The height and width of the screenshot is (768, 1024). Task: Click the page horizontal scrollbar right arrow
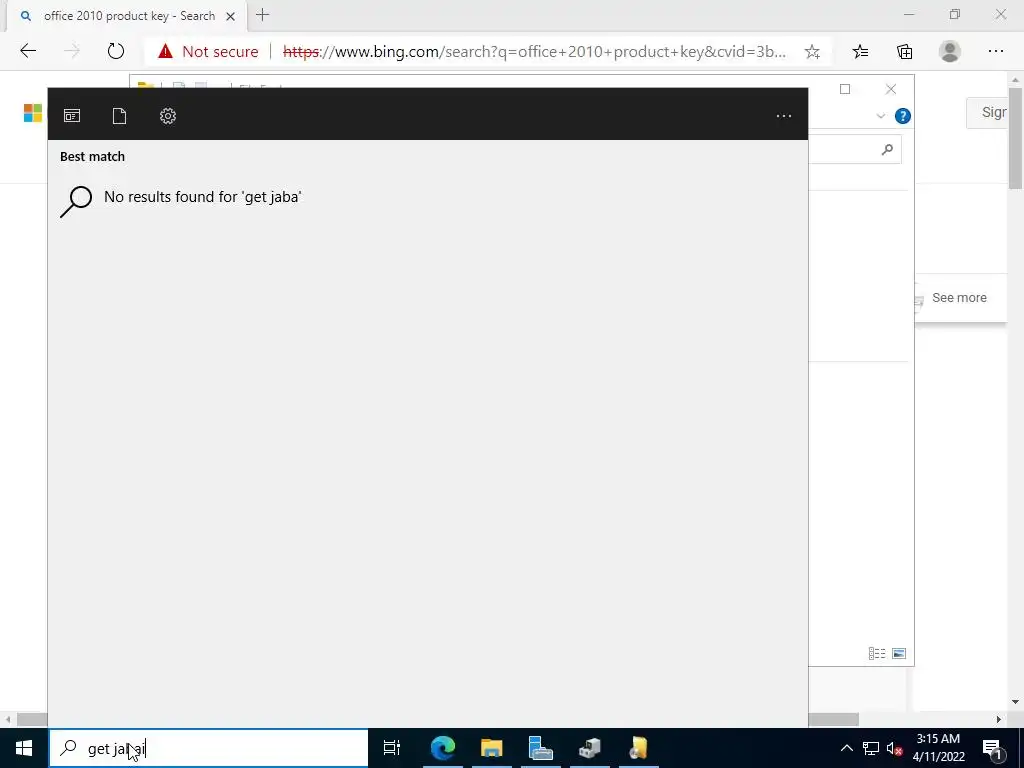[999, 720]
